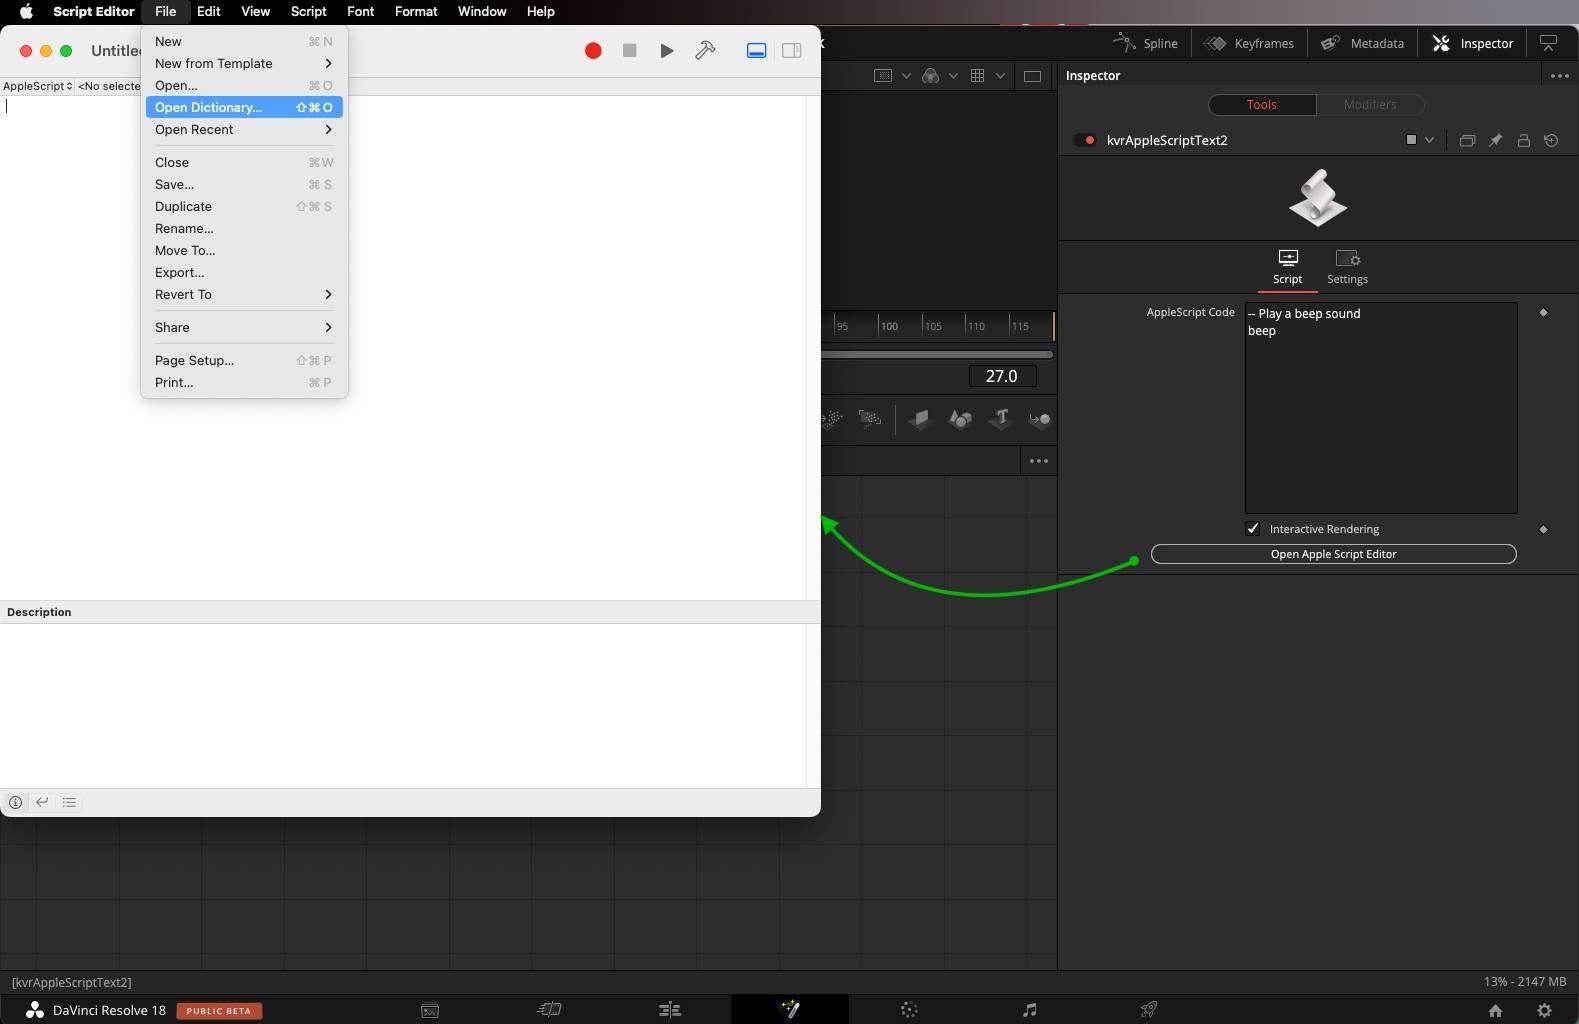Screen dimensions: 1579x1024
Task: Switch to the Deliver rocket page icon
Action: (x=1149, y=1010)
